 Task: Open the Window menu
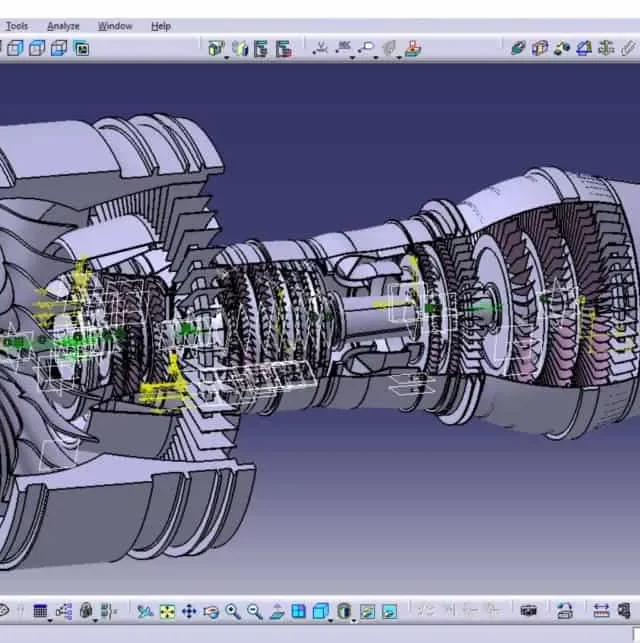[115, 26]
